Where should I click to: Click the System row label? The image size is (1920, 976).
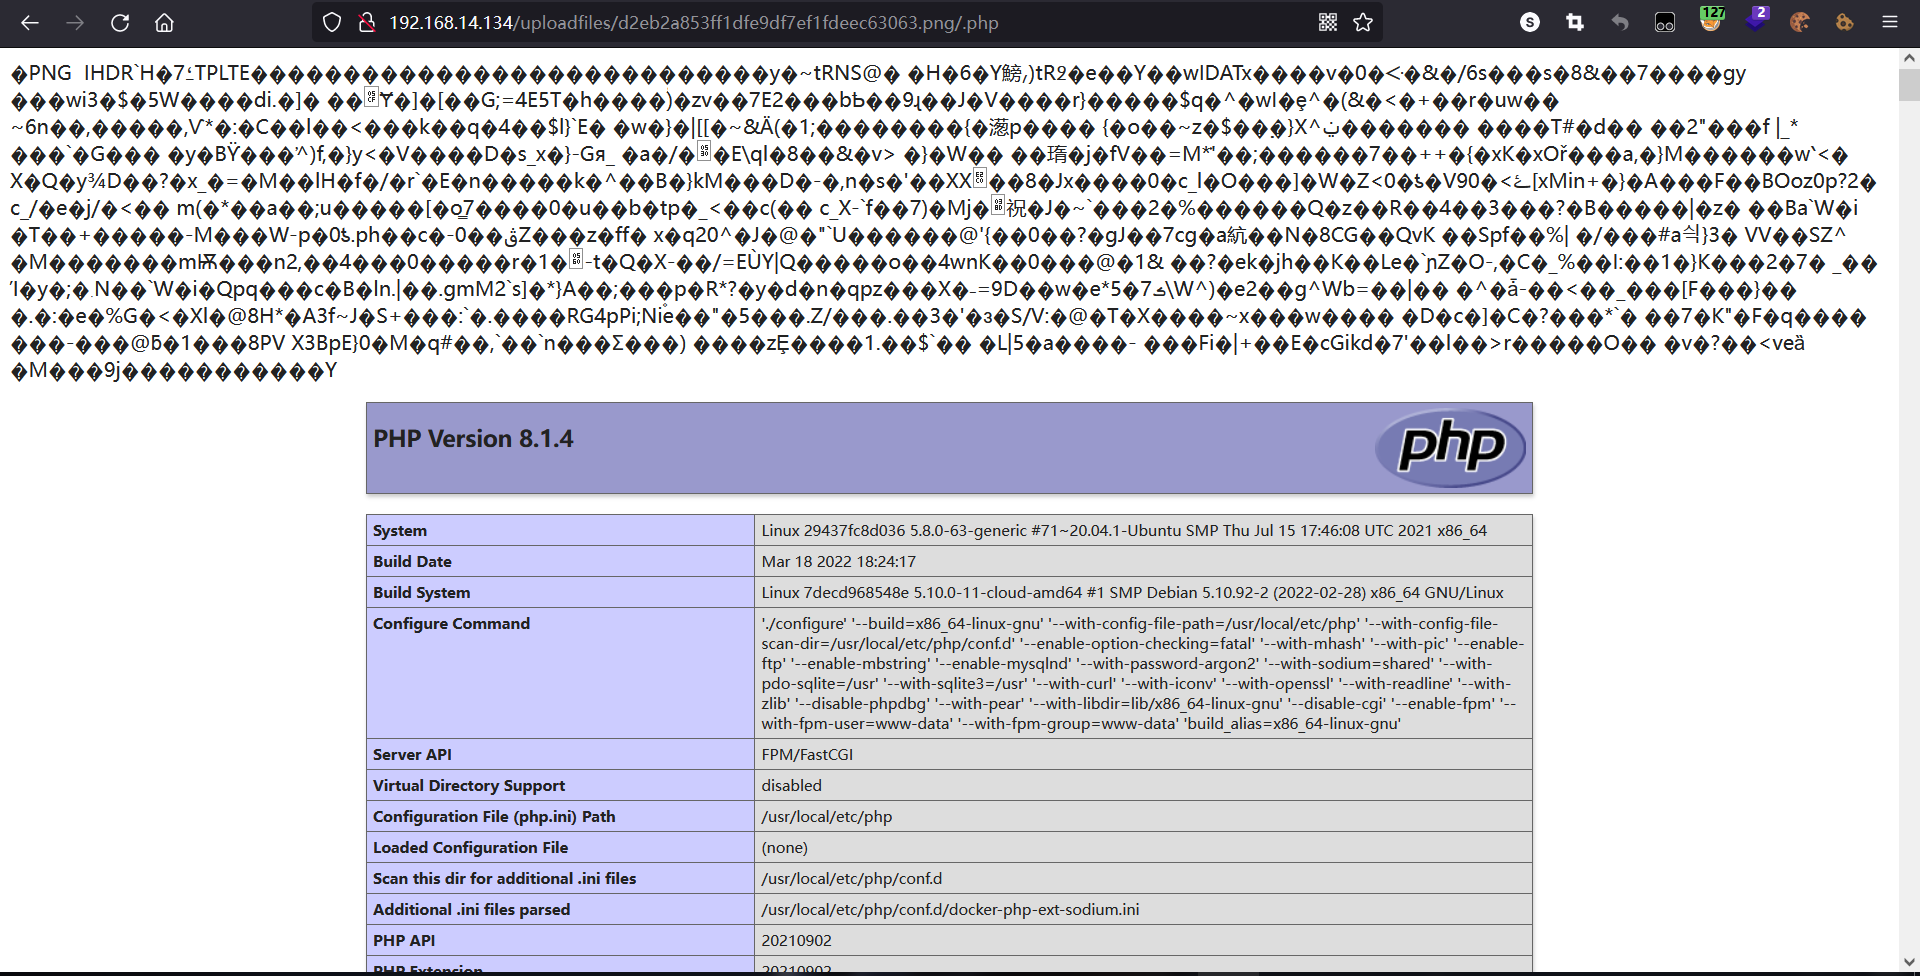click(x=400, y=530)
